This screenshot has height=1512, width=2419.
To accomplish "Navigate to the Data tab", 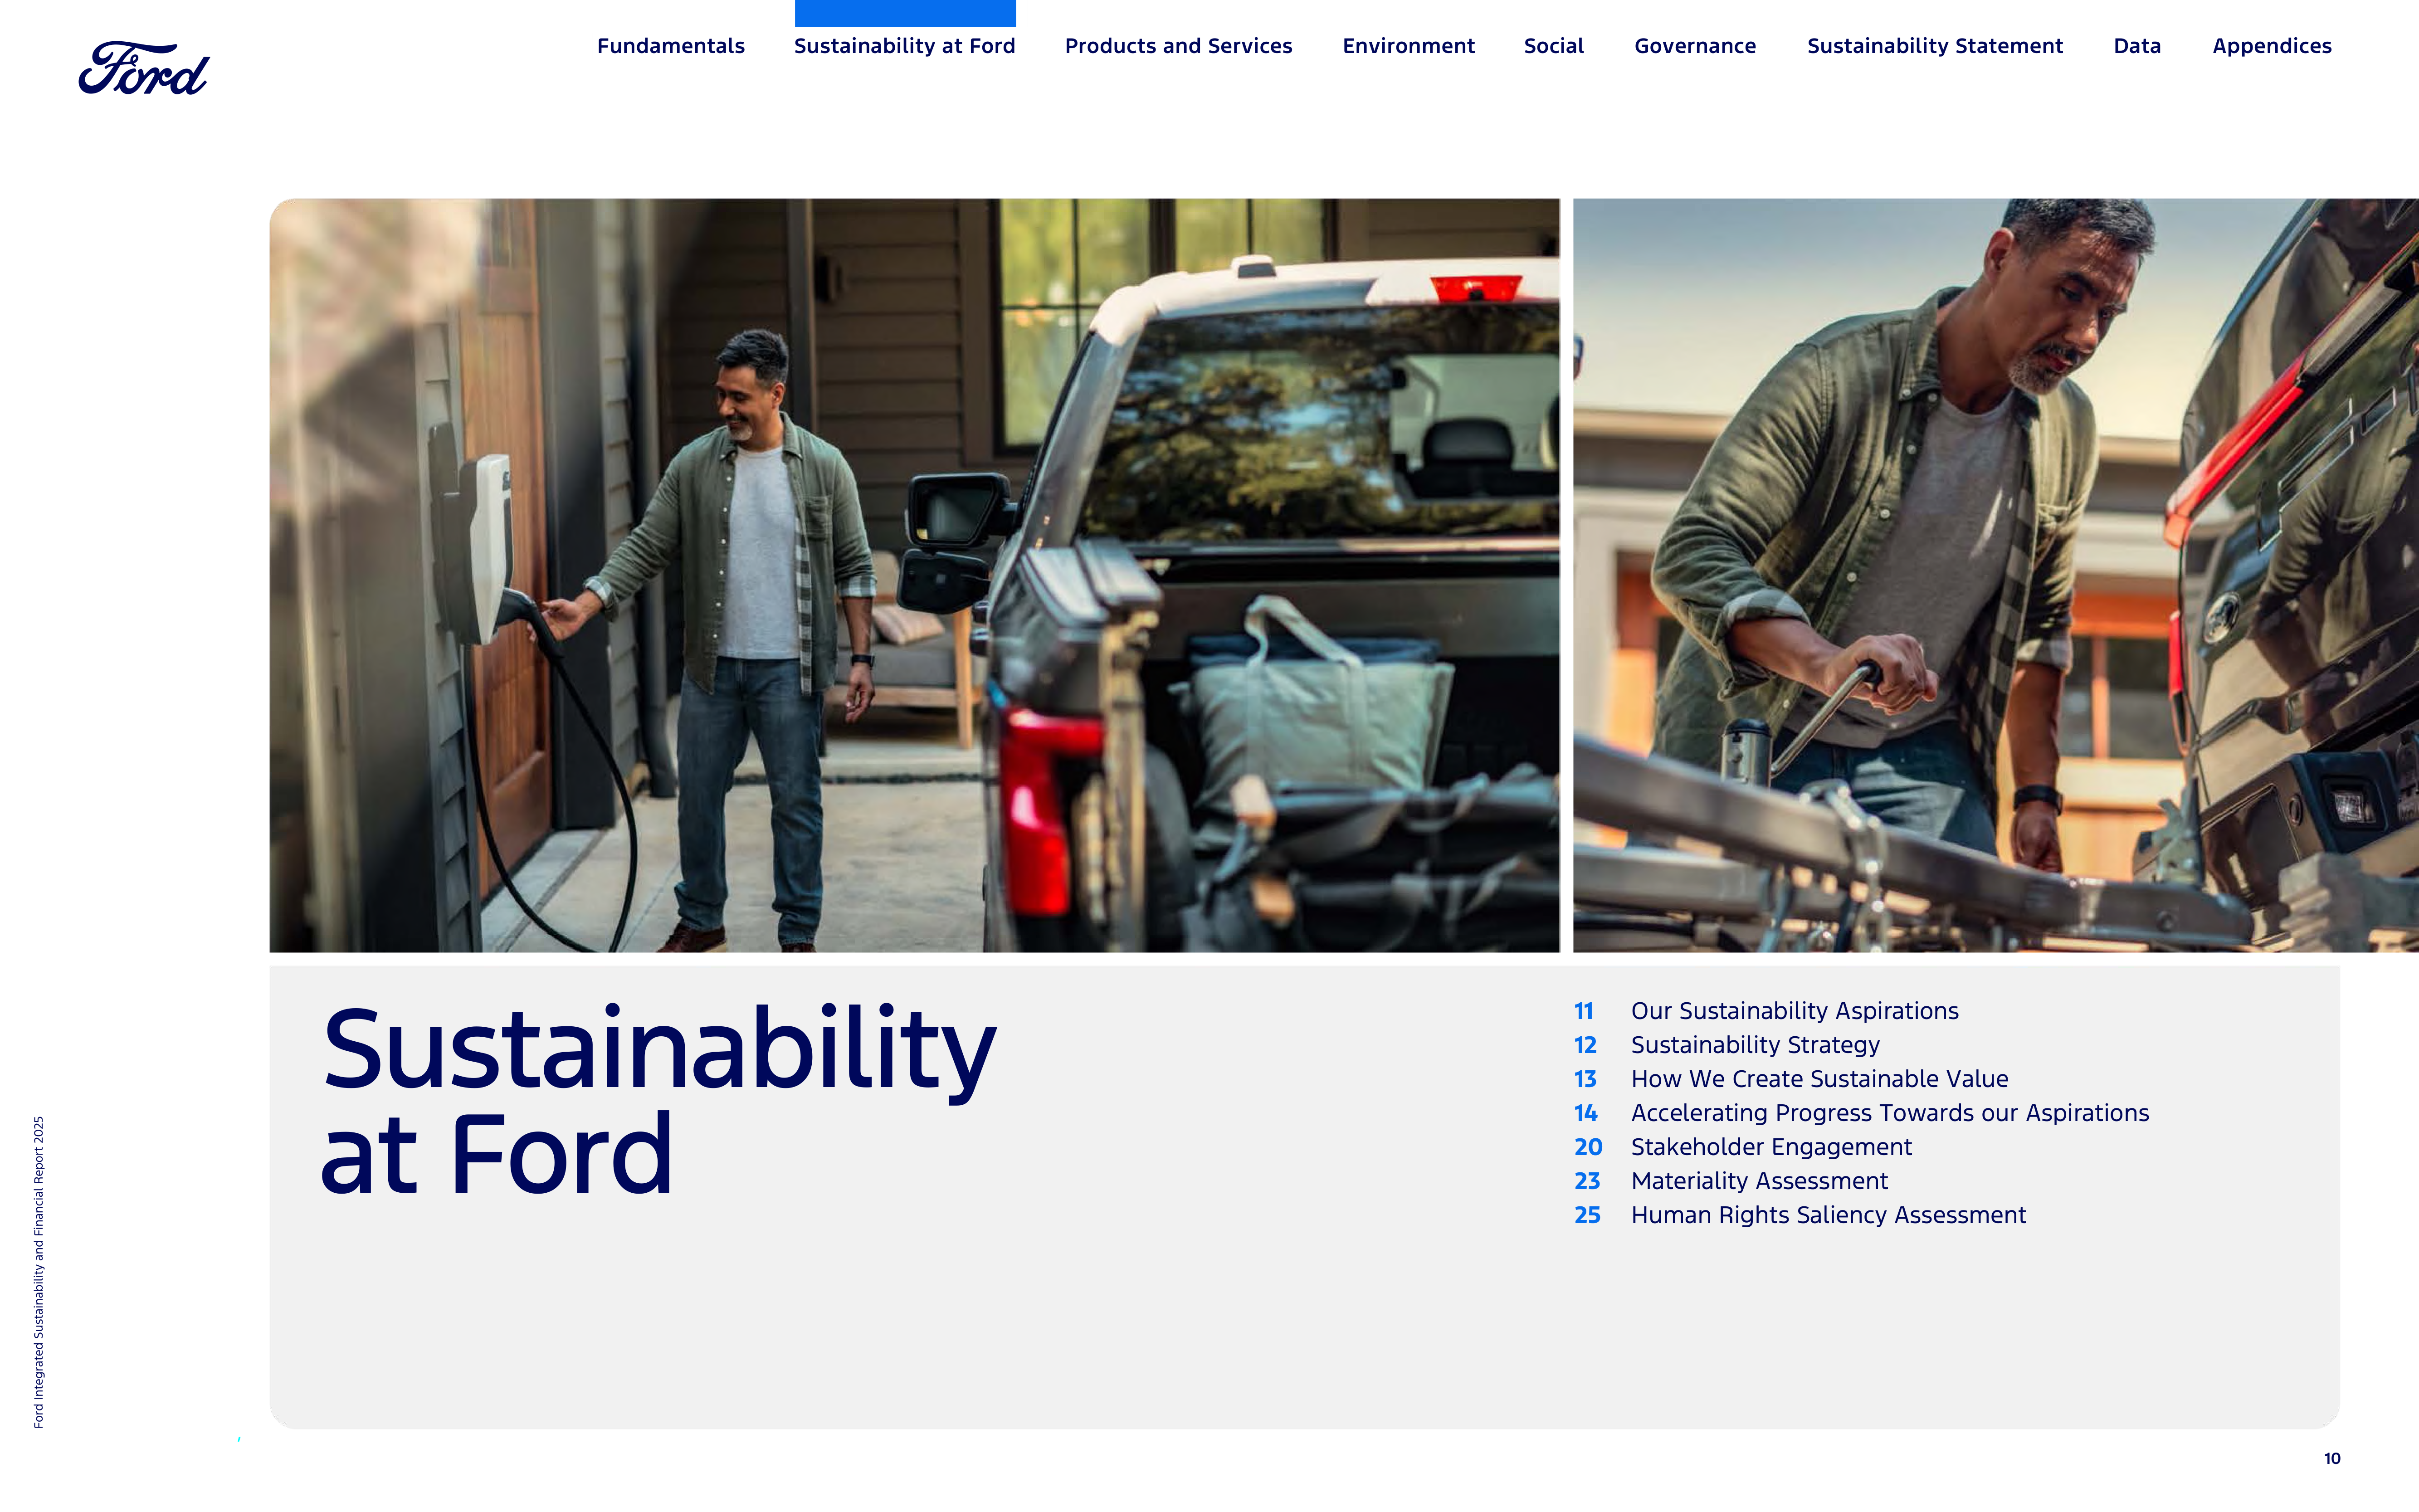I will coord(2137,46).
